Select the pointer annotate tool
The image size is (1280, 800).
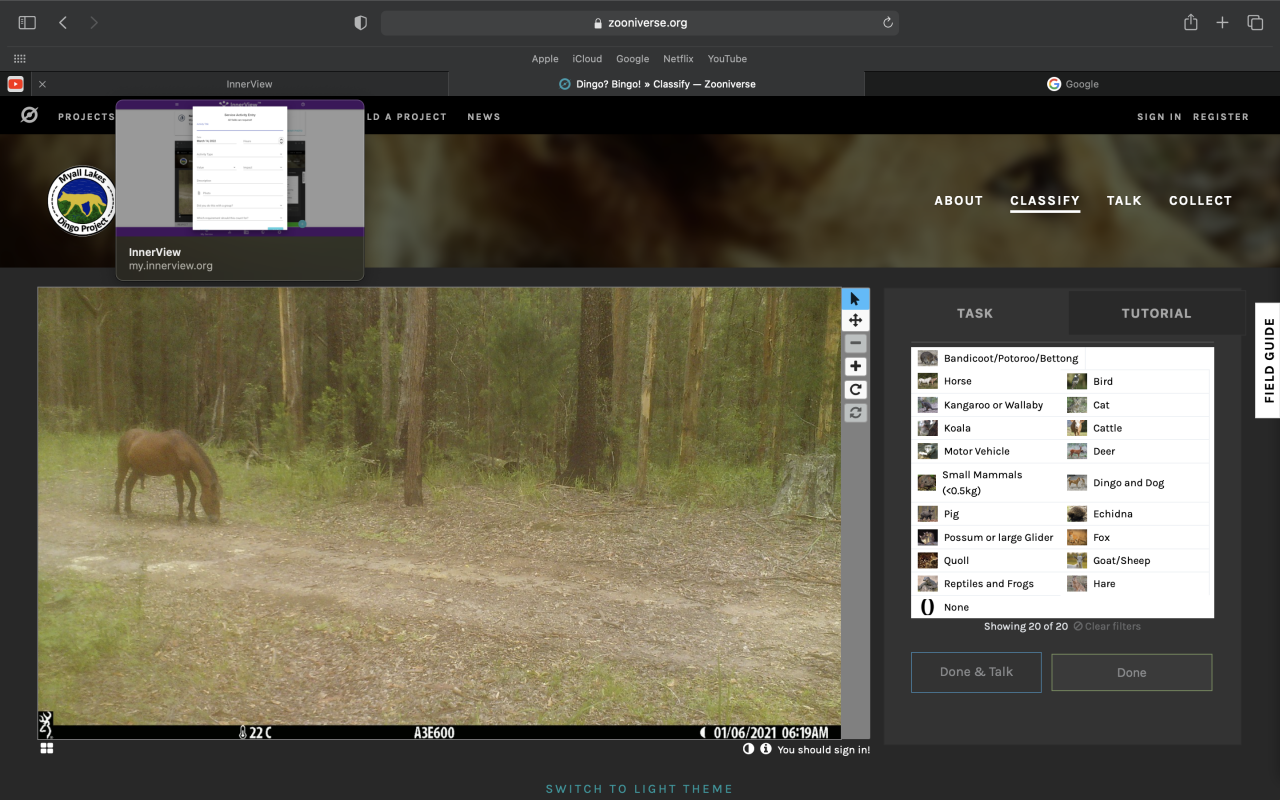coord(855,299)
